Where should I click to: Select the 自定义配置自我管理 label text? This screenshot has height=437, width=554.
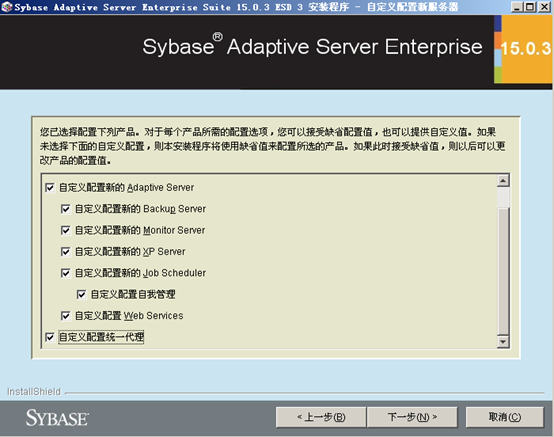133,294
